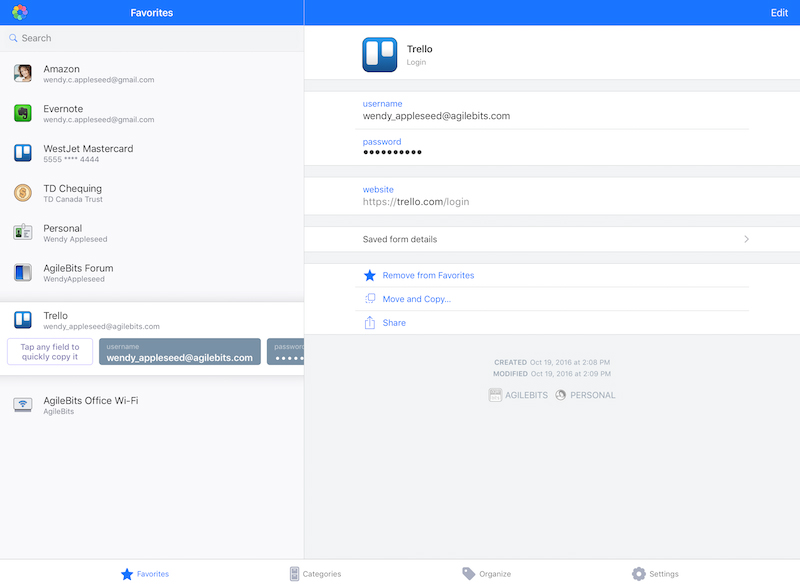Viewport: 800px width, 588px height.
Task: Click into the Search field
Action: pos(152,38)
